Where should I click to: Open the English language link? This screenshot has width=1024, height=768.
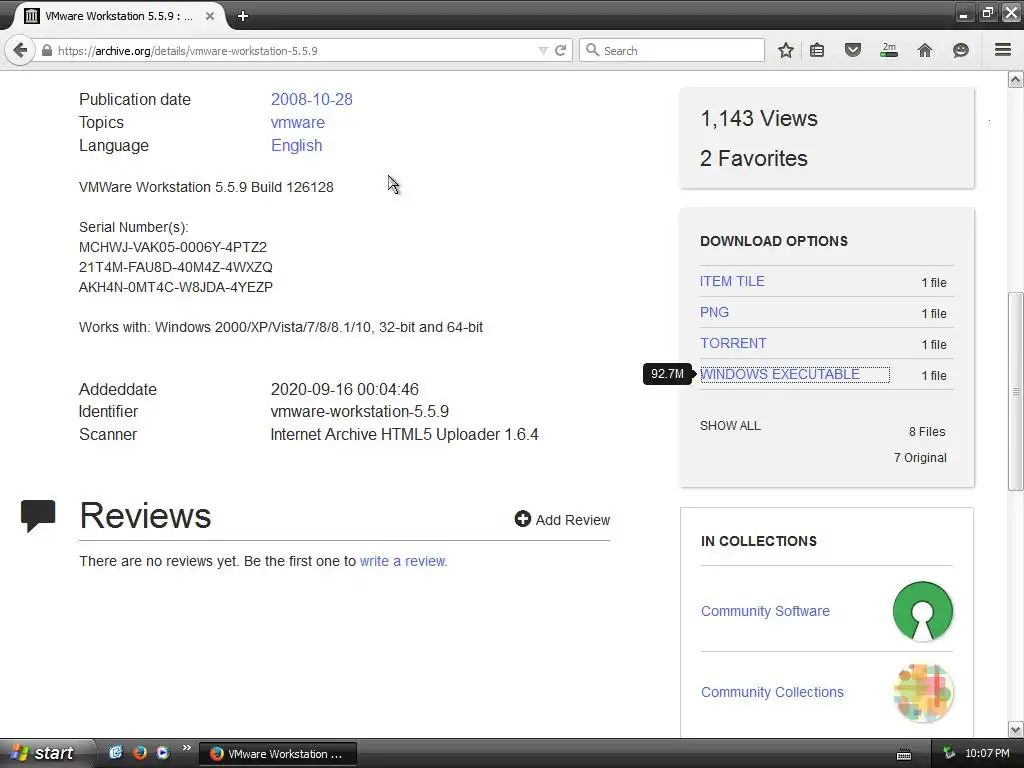point(296,145)
